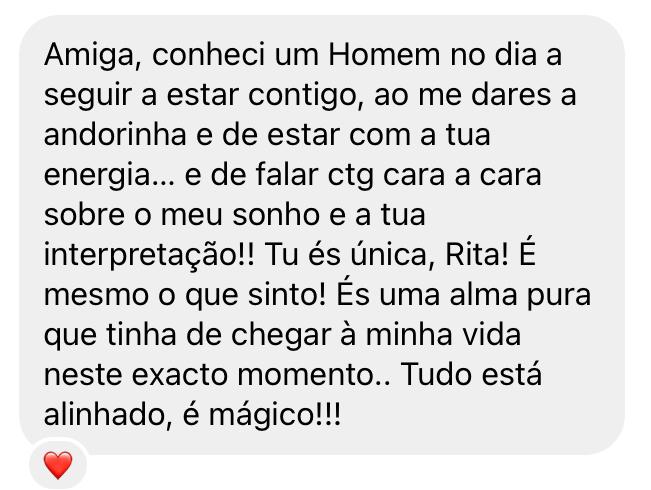Click the word 'andorinha' in message
The image size is (651, 490).
pyautogui.click(x=115, y=135)
